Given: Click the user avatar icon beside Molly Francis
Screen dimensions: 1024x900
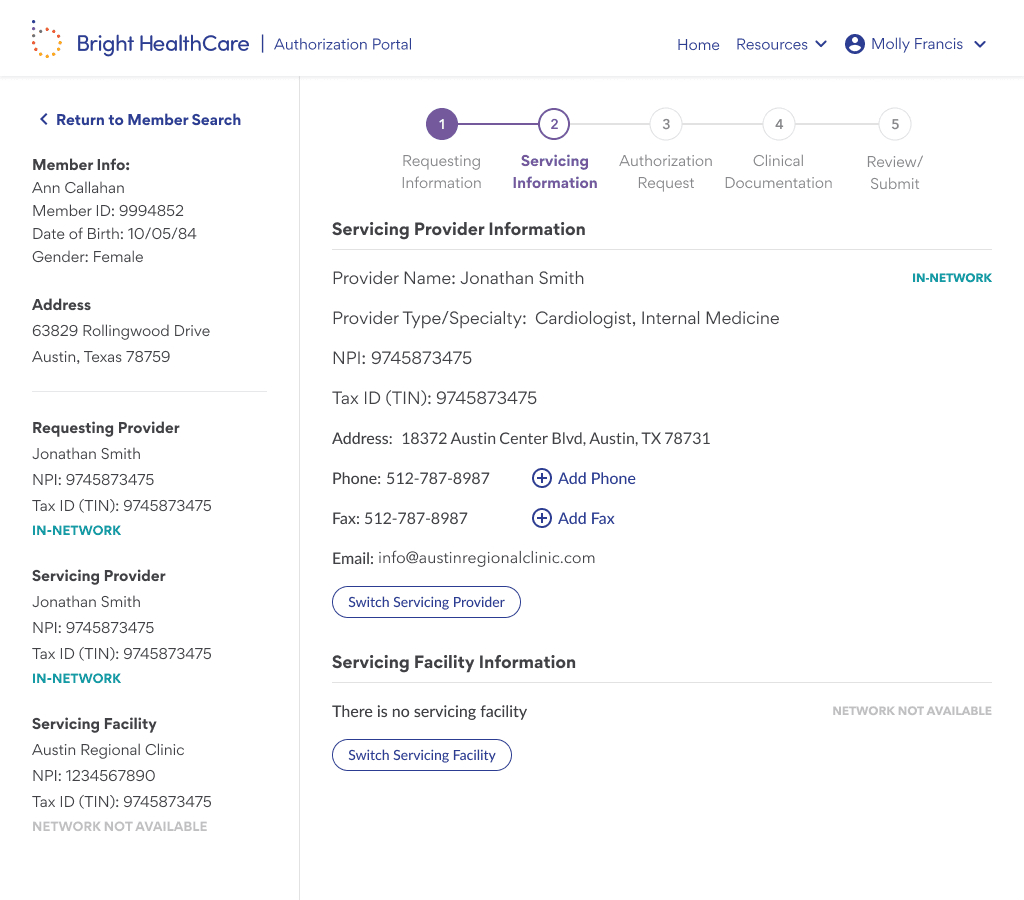Looking at the screenshot, I should 854,44.
